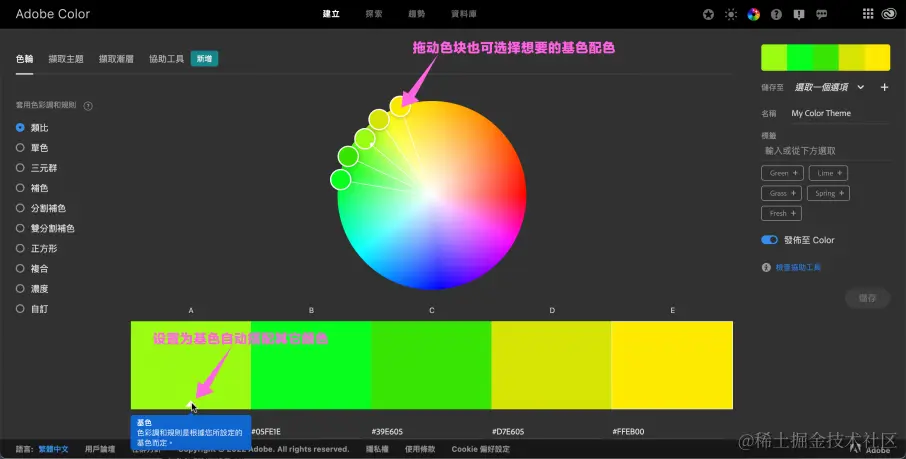Click the theme preview strip in sidebar

(825, 58)
